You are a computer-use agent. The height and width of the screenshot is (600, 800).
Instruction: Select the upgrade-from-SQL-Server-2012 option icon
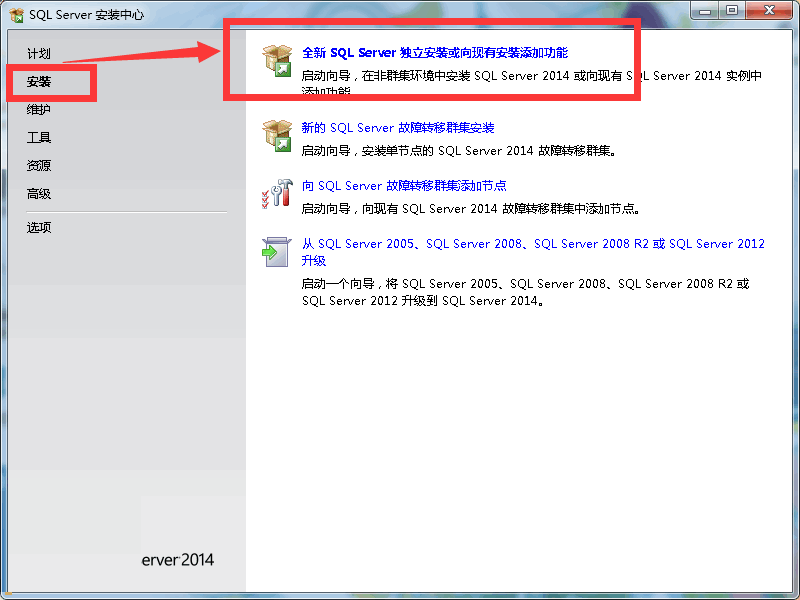point(276,250)
